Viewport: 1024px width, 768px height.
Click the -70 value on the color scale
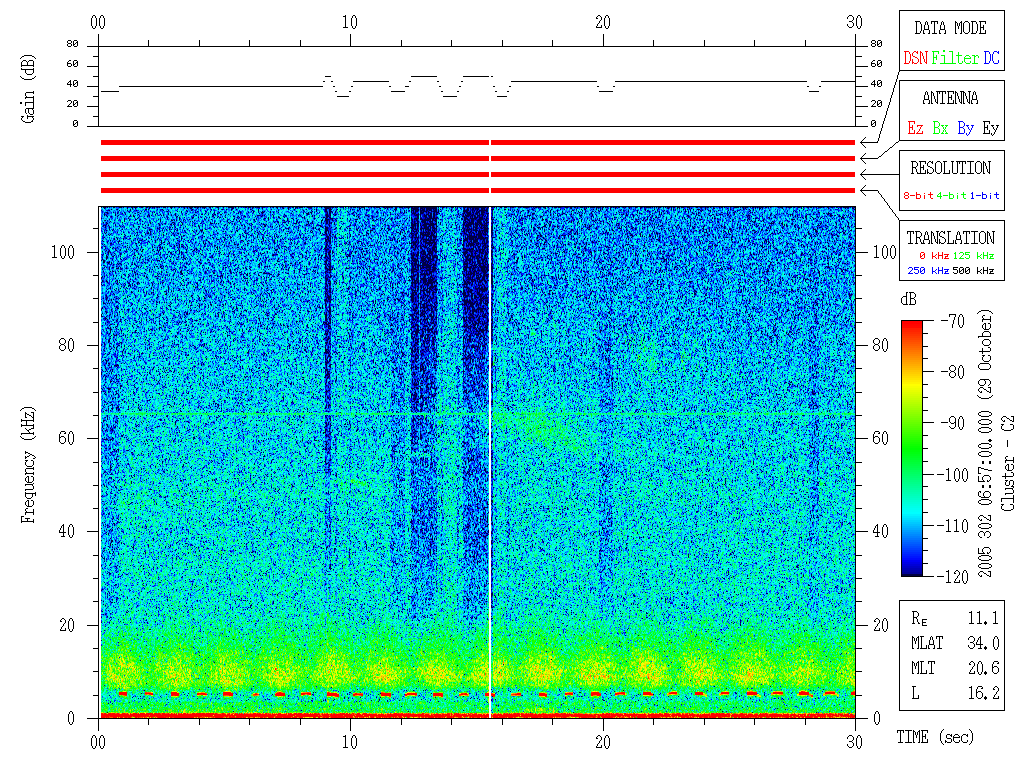(x=953, y=321)
